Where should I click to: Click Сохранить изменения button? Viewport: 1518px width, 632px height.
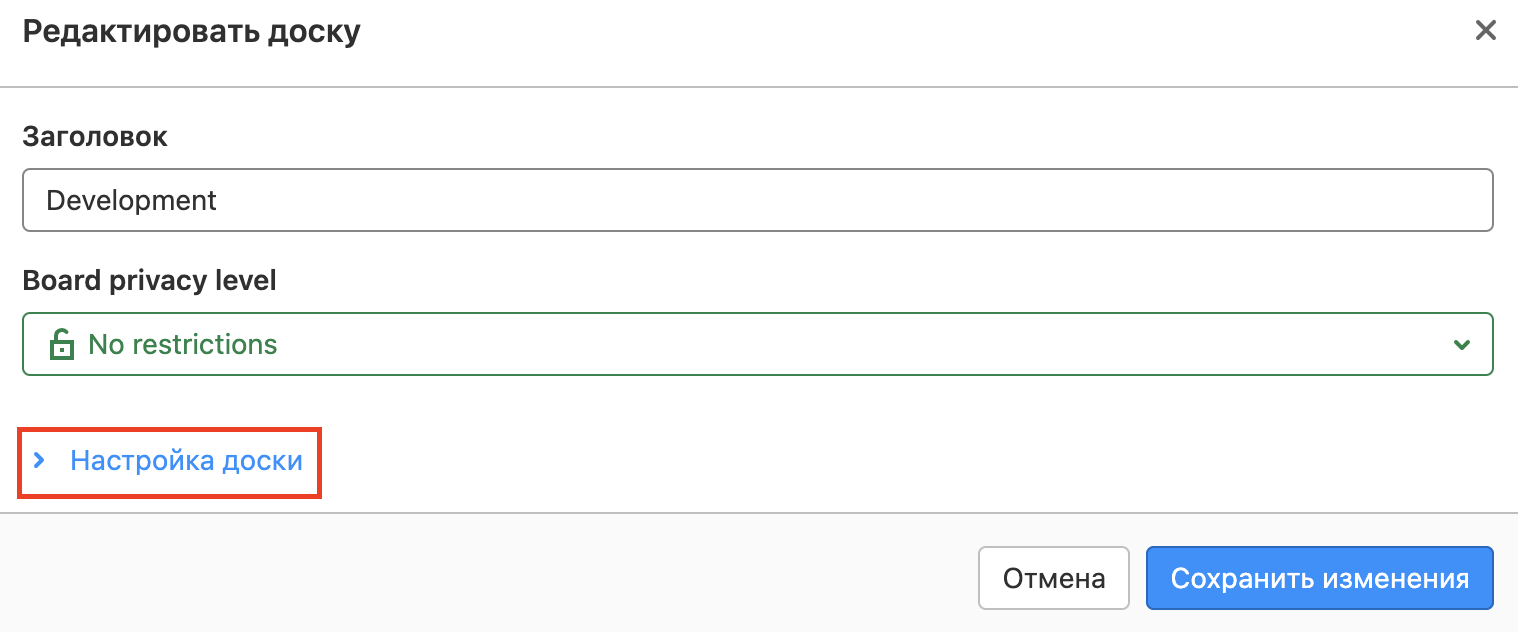coord(1319,578)
